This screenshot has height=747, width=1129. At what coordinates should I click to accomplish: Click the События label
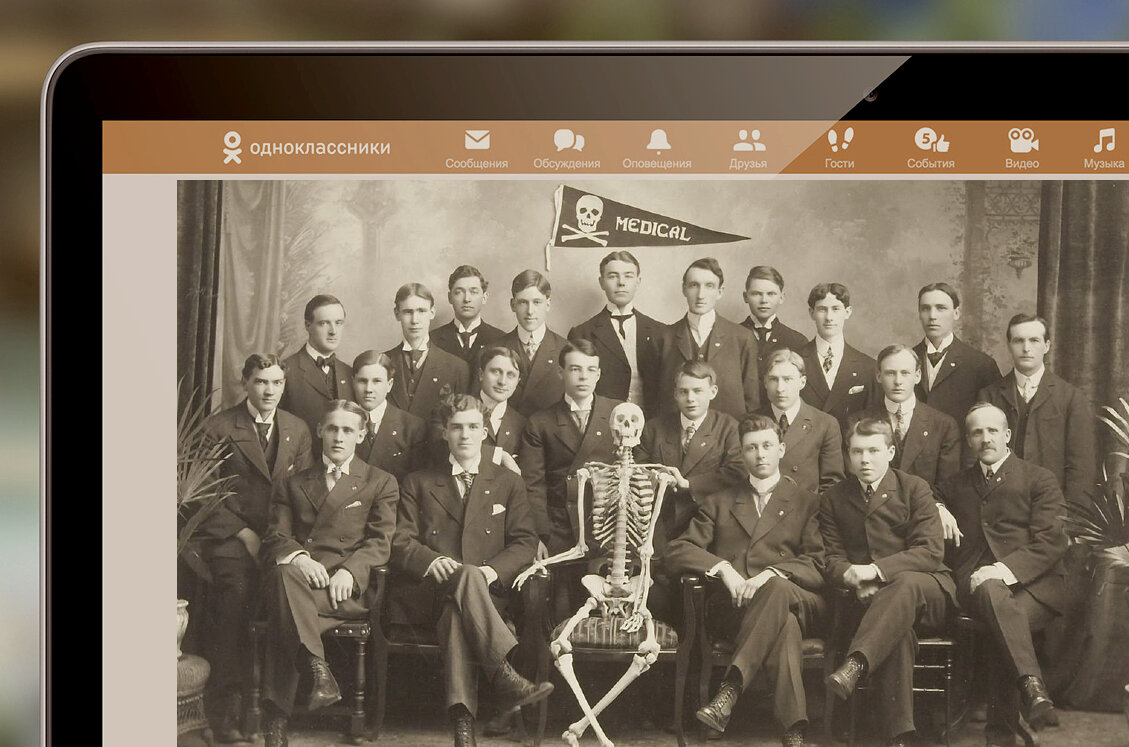click(931, 164)
